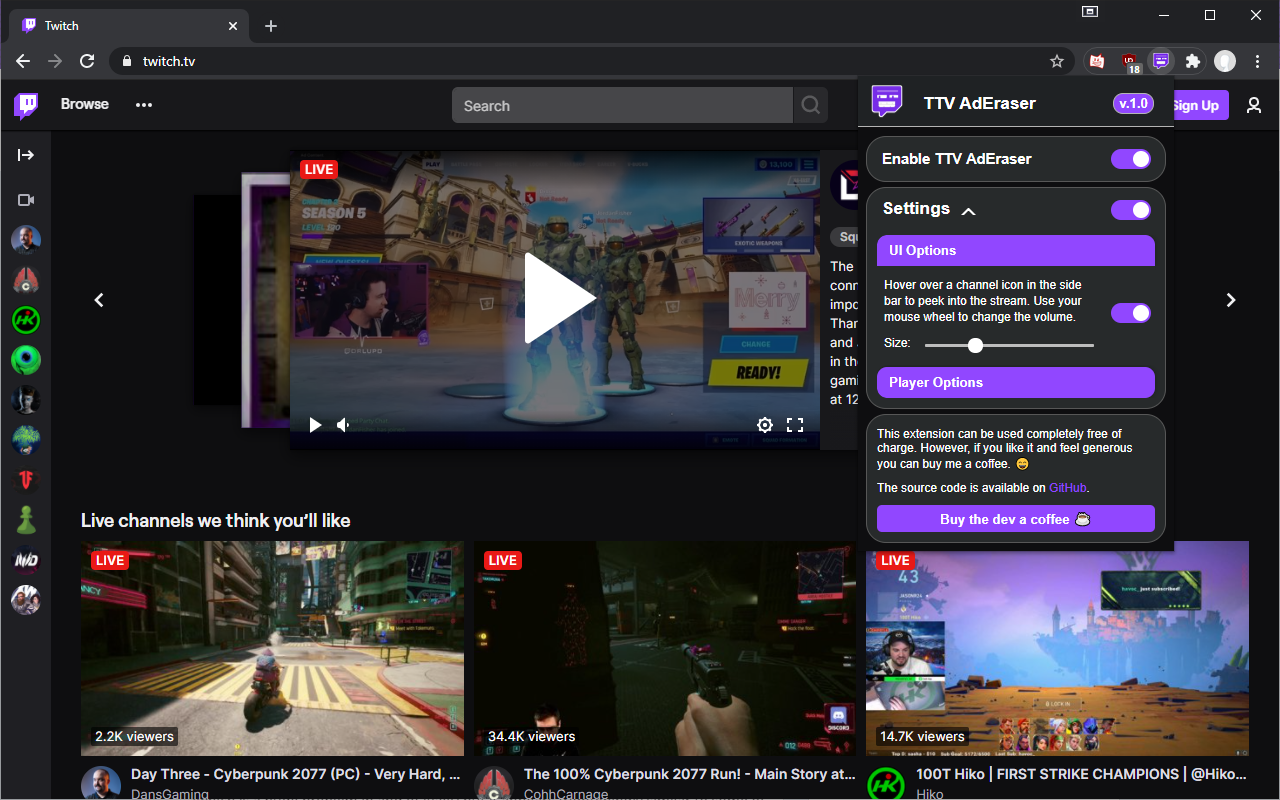Adjust the Size slider handle
Image resolution: width=1280 pixels, height=800 pixels.
click(x=975, y=345)
